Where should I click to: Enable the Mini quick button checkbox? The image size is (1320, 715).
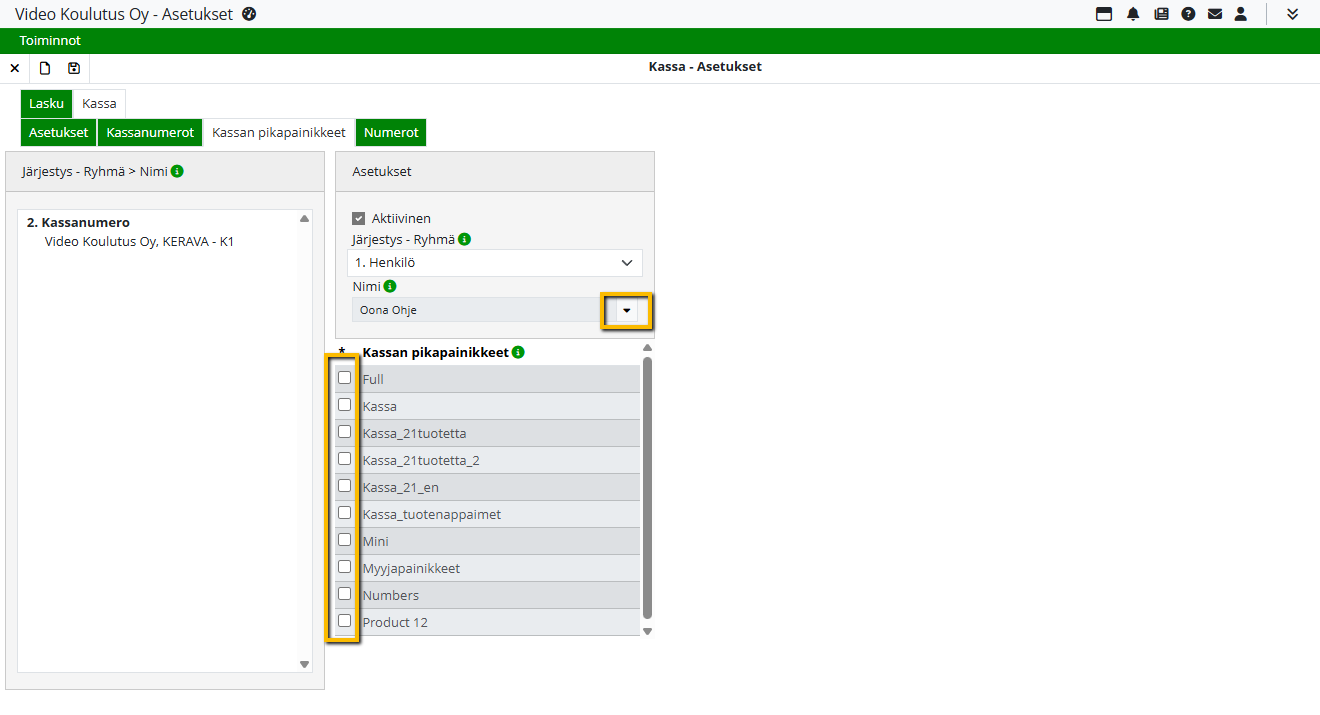(x=344, y=540)
